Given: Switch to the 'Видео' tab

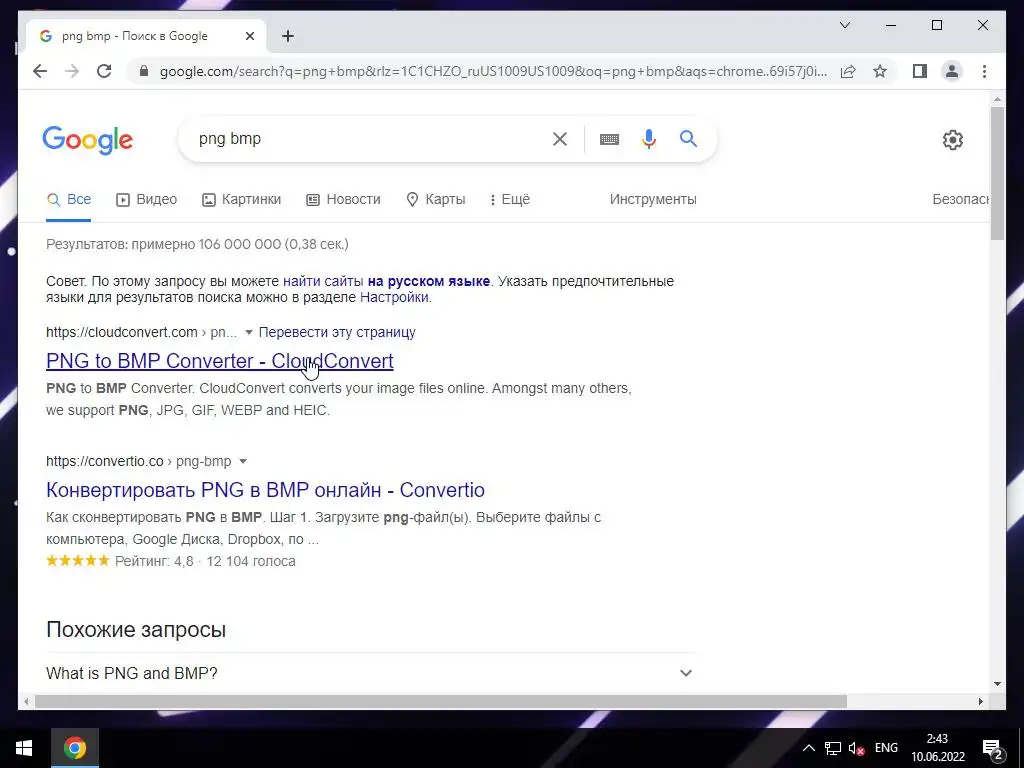Looking at the screenshot, I should click(146, 199).
